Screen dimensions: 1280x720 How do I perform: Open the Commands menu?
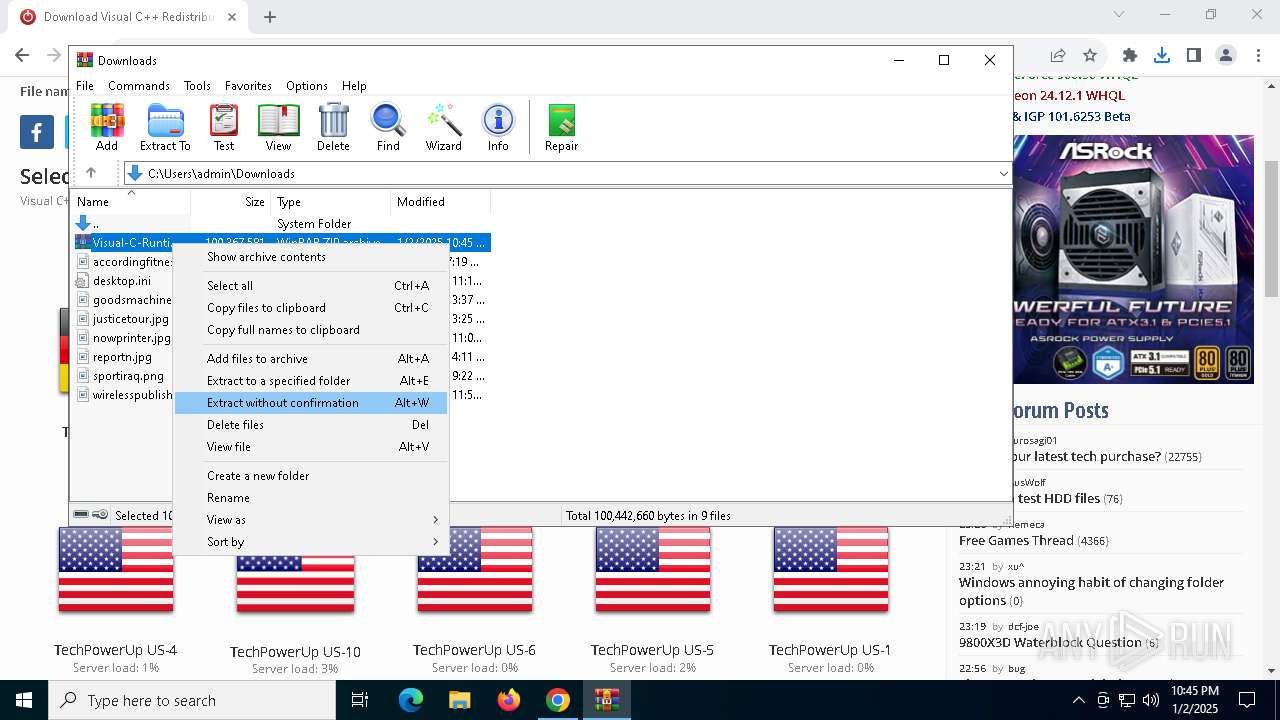[x=139, y=86]
